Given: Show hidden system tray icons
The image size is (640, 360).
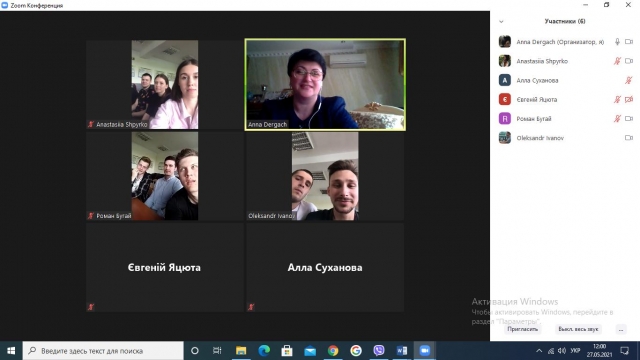Looking at the screenshot, I should (539, 351).
